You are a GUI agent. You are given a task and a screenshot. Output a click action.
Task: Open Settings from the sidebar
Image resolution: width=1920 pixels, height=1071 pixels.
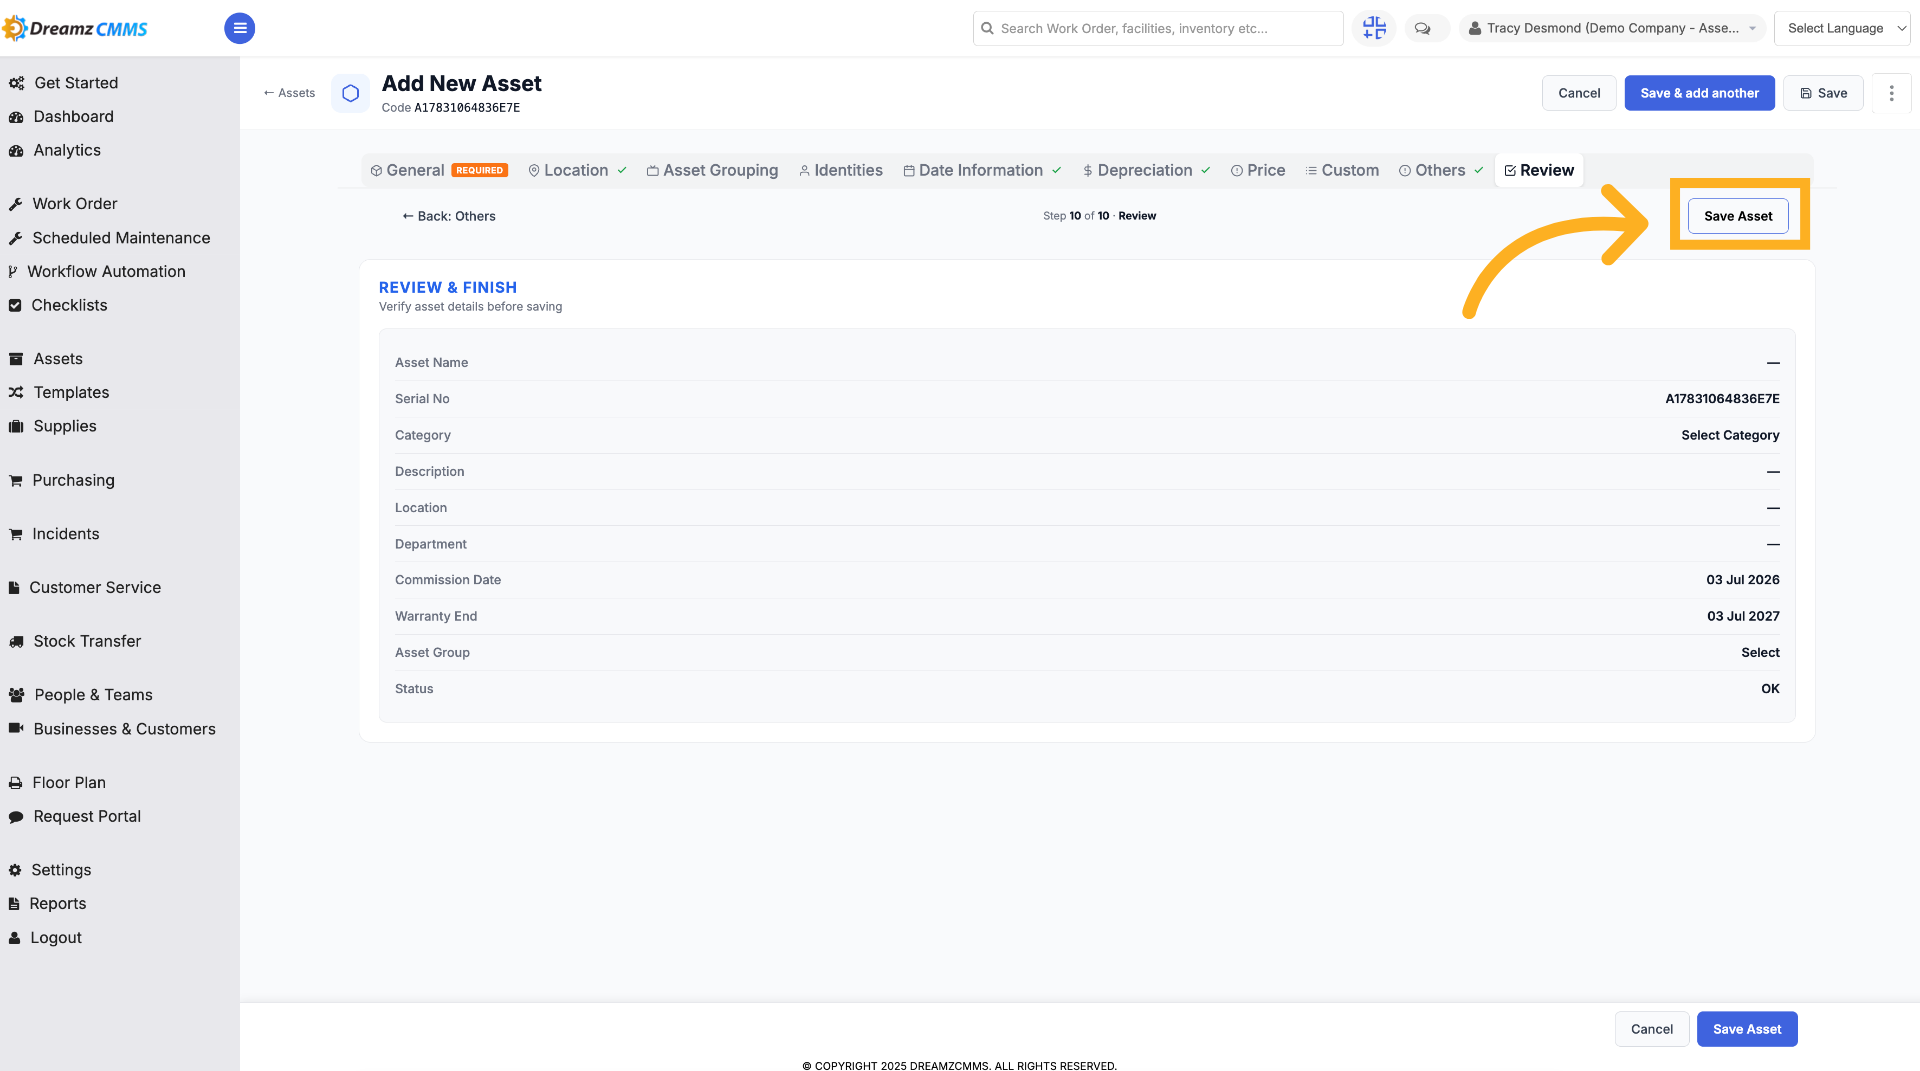click(61, 870)
